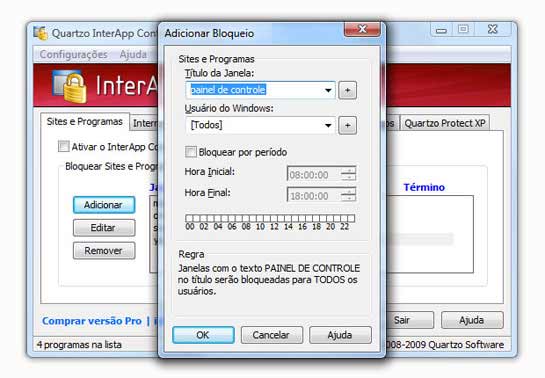Click the plus button beside Usuário do Windows
This screenshot has height=378, width=545.
coord(347,125)
